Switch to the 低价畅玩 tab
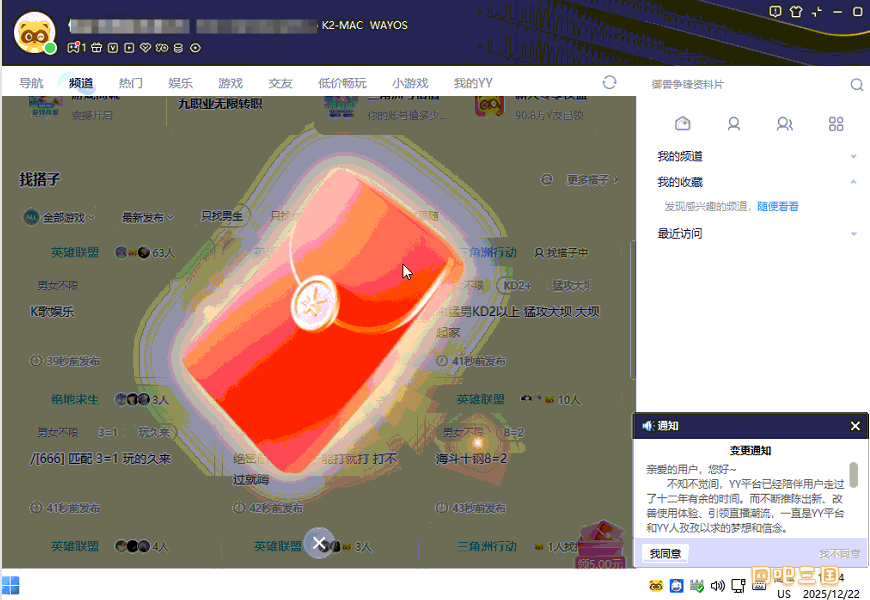The height and width of the screenshot is (600, 870). (x=342, y=83)
